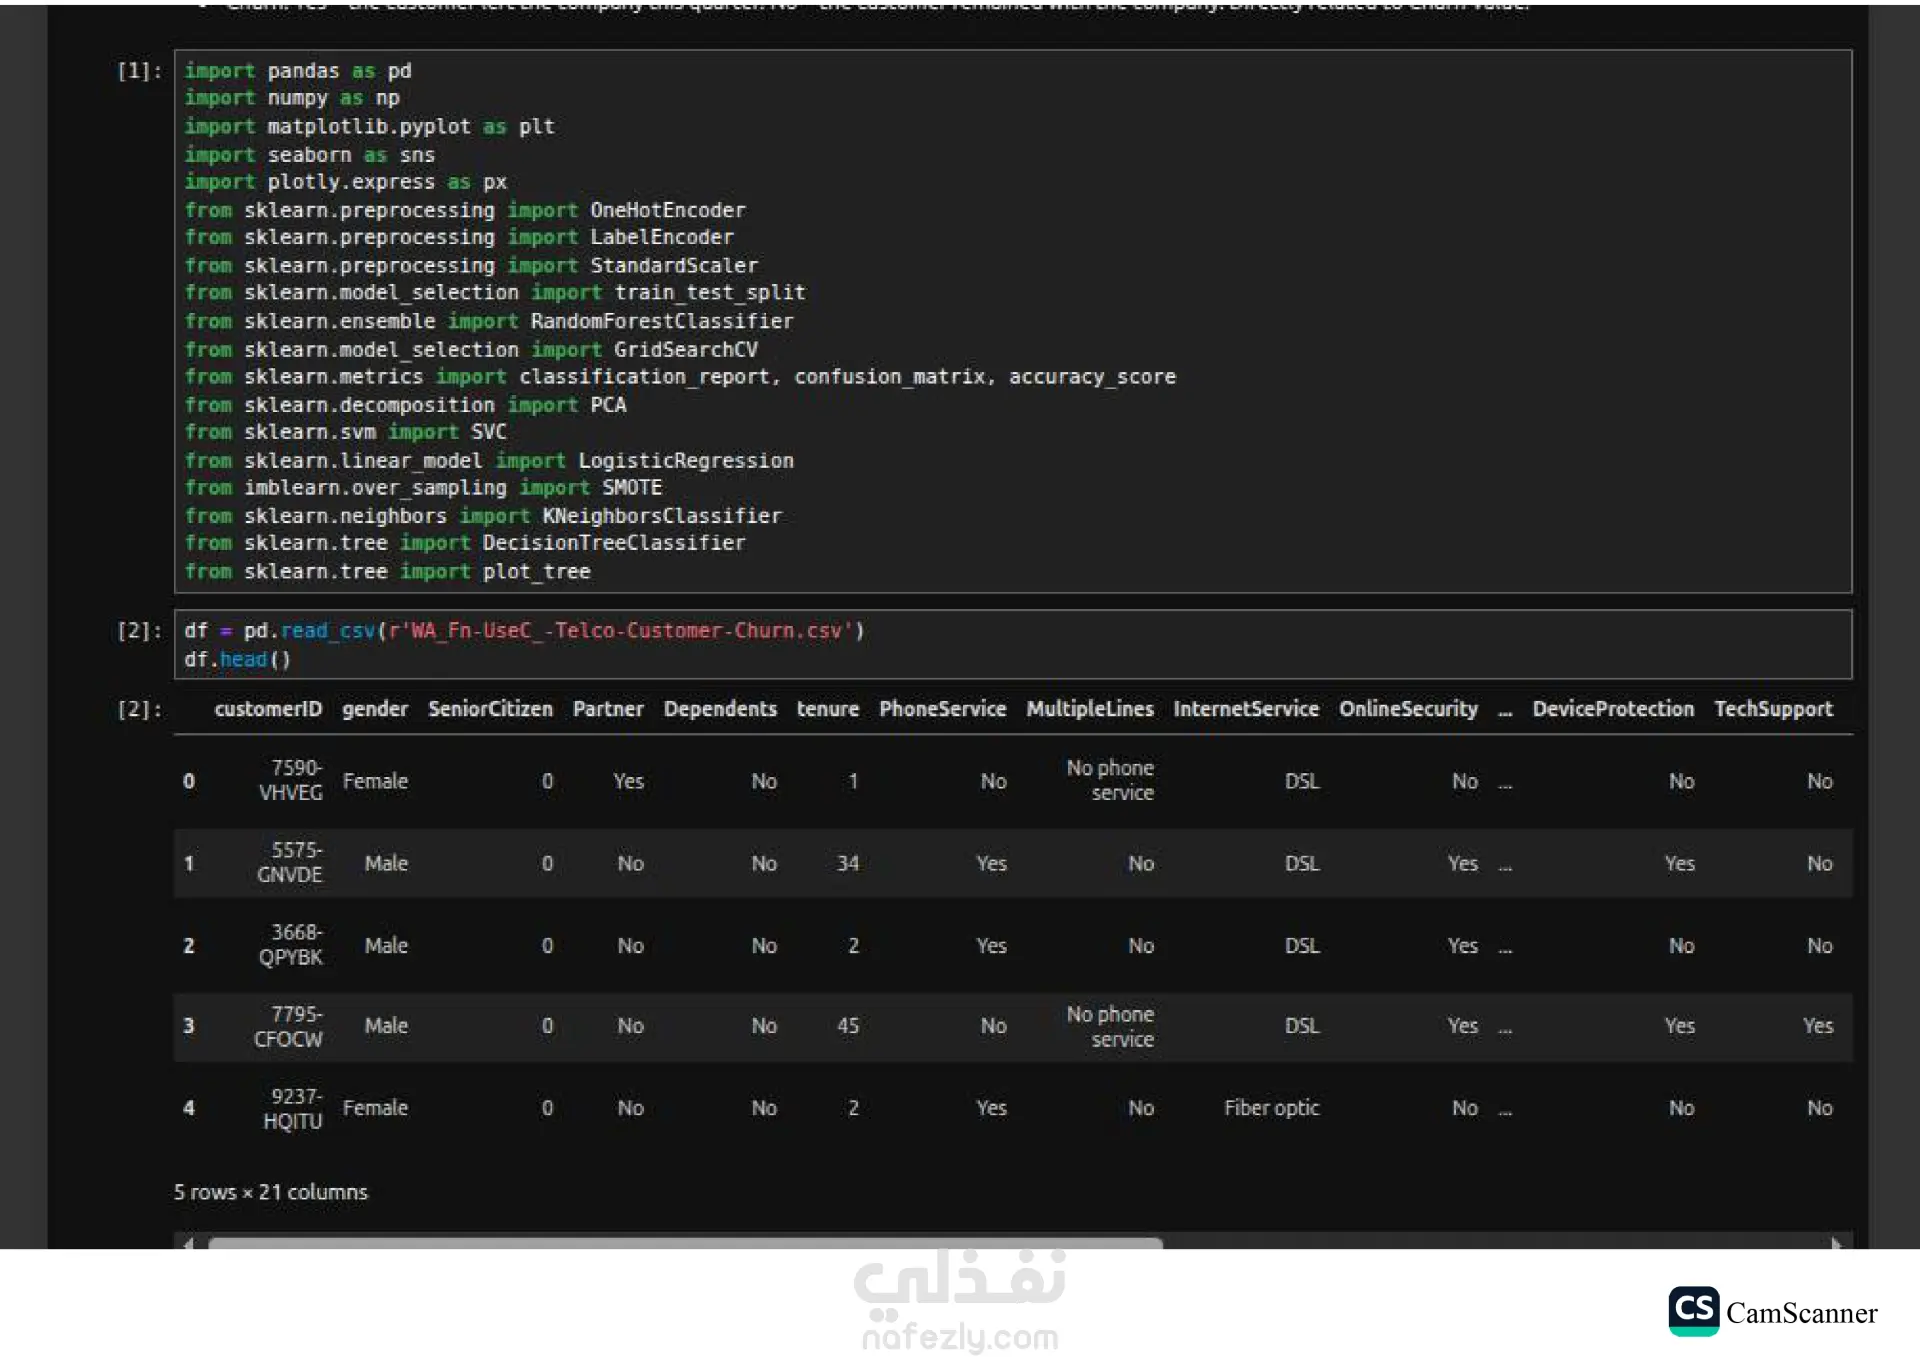Click the Fiber optic cell in row 4
The width and height of the screenshot is (1920, 1357).
(x=1271, y=1108)
